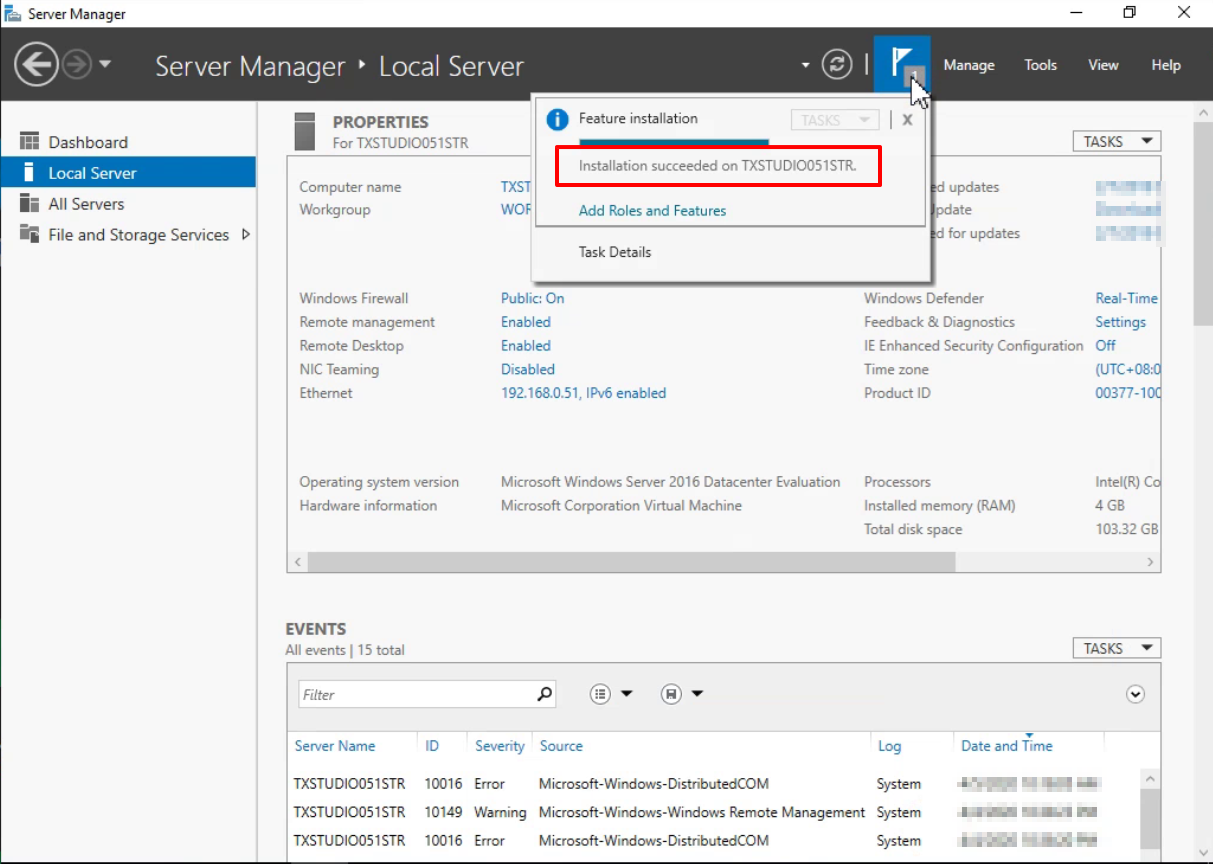Image resolution: width=1213 pixels, height=864 pixels.
Task: Click the Remote management Enabled link
Action: tap(526, 322)
